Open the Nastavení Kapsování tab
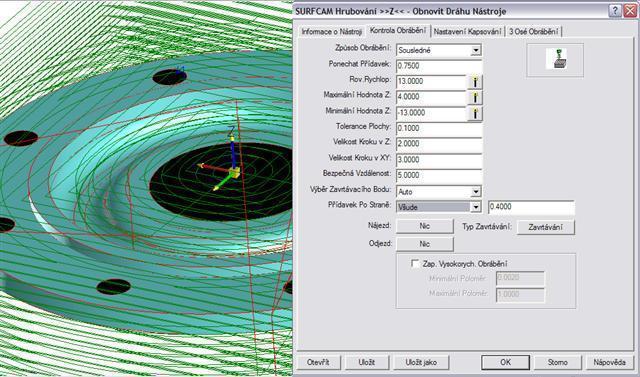The image size is (640, 377). coord(468,31)
